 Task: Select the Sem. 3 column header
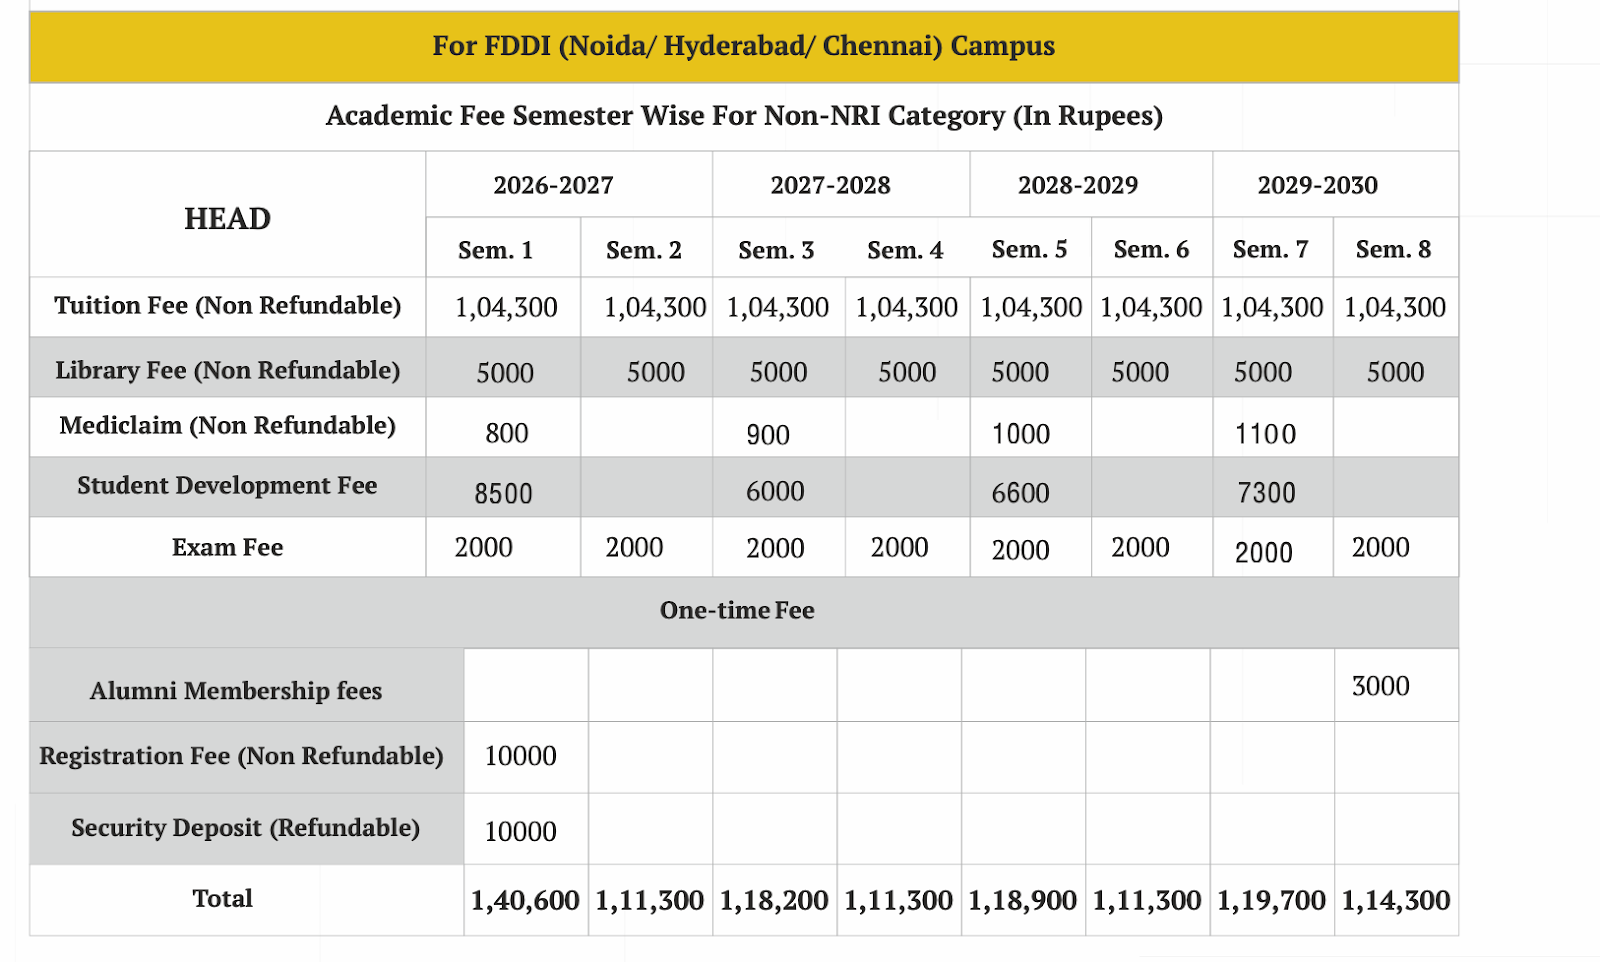tap(776, 250)
